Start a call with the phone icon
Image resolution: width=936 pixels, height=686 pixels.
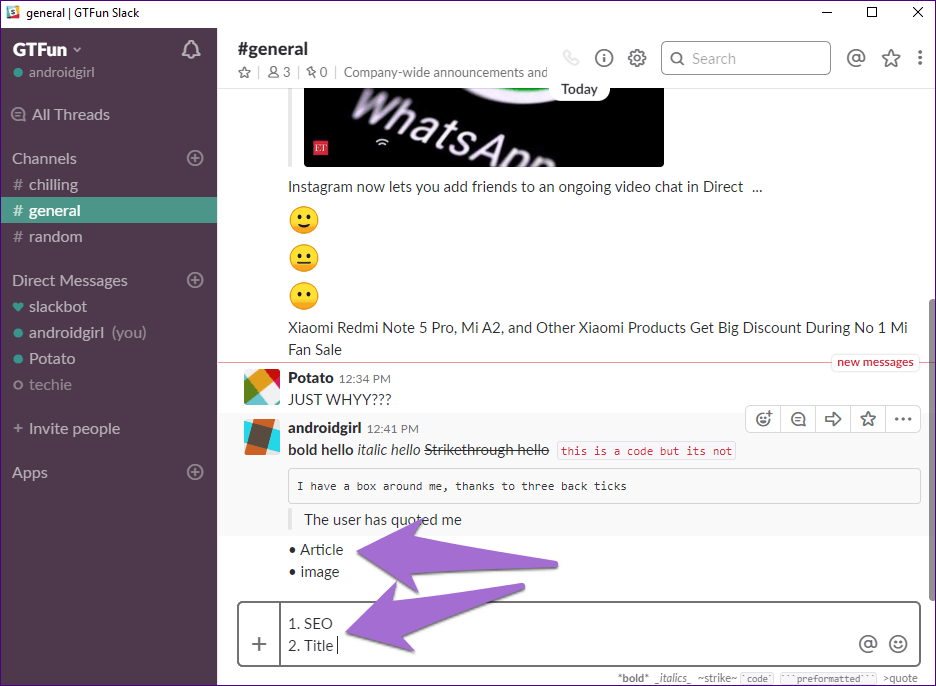tap(571, 58)
